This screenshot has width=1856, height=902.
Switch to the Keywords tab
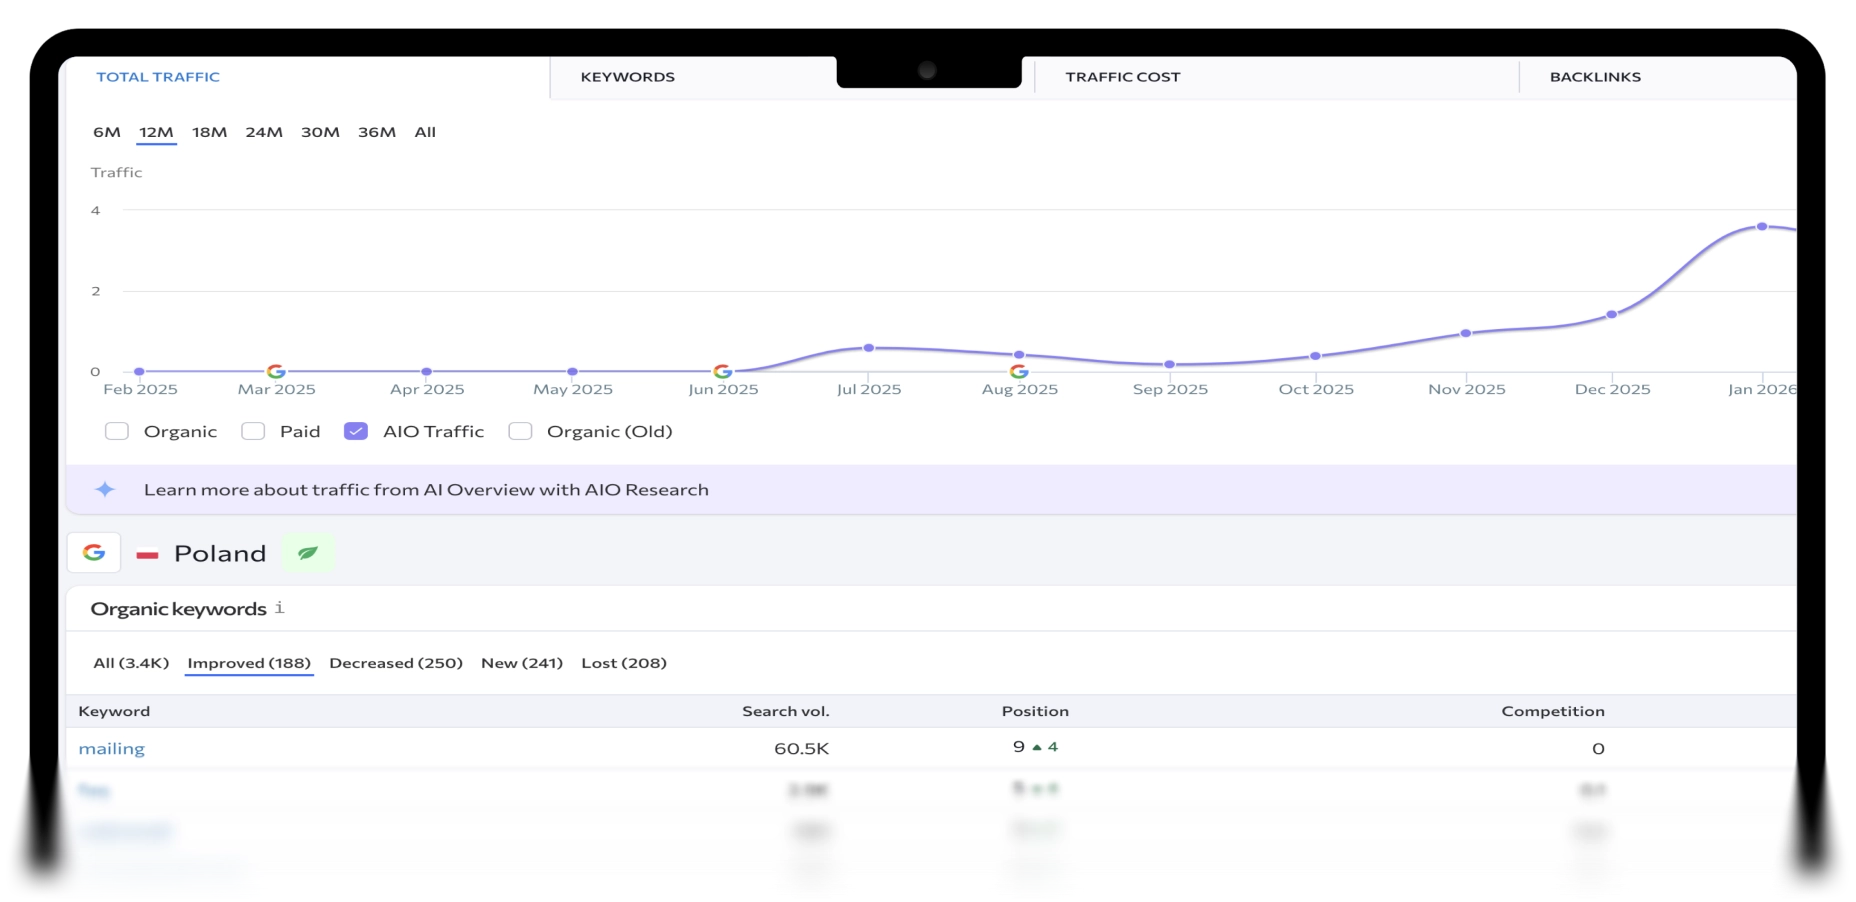[628, 77]
